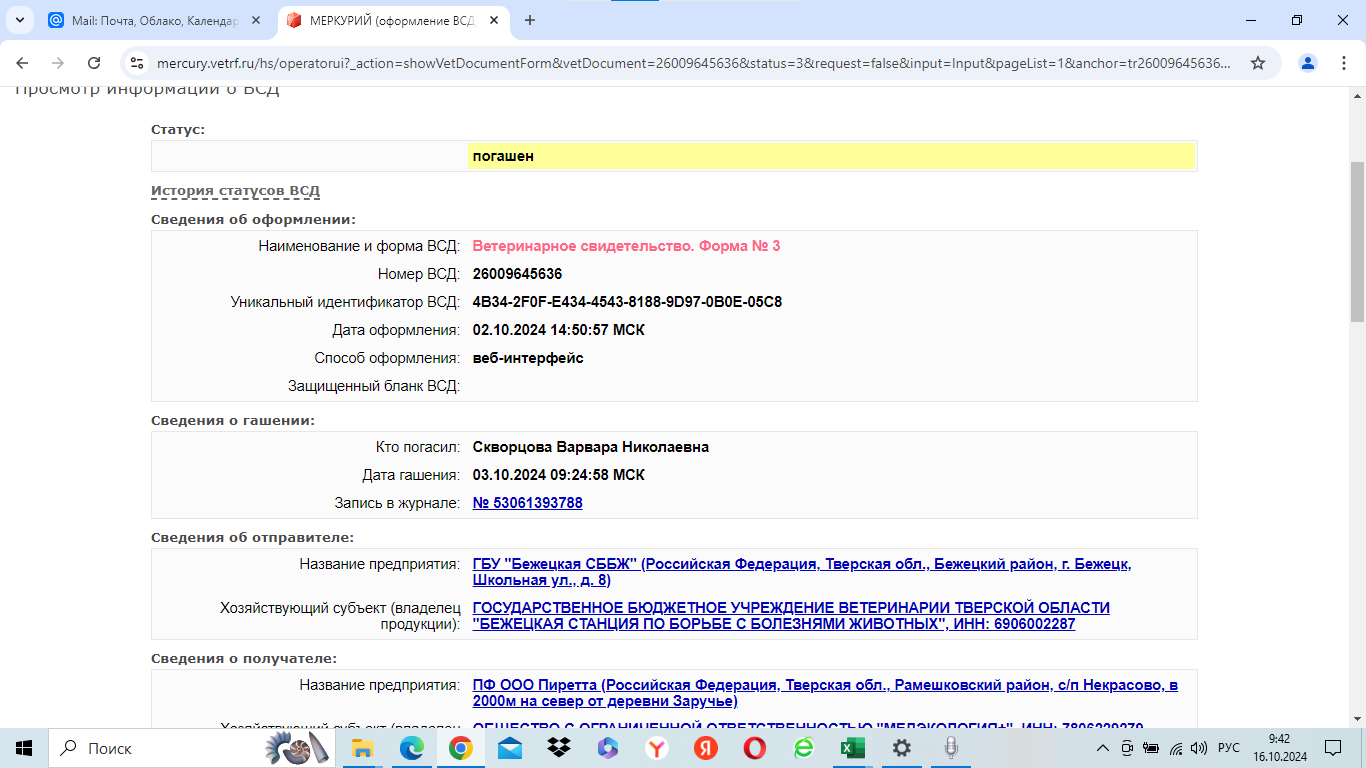
Task: Go forward in browser history
Action: [58, 63]
